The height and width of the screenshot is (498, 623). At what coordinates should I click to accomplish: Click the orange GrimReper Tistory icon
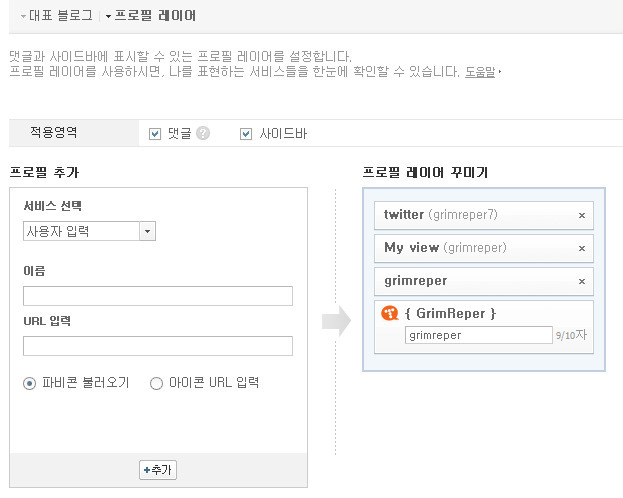389,313
